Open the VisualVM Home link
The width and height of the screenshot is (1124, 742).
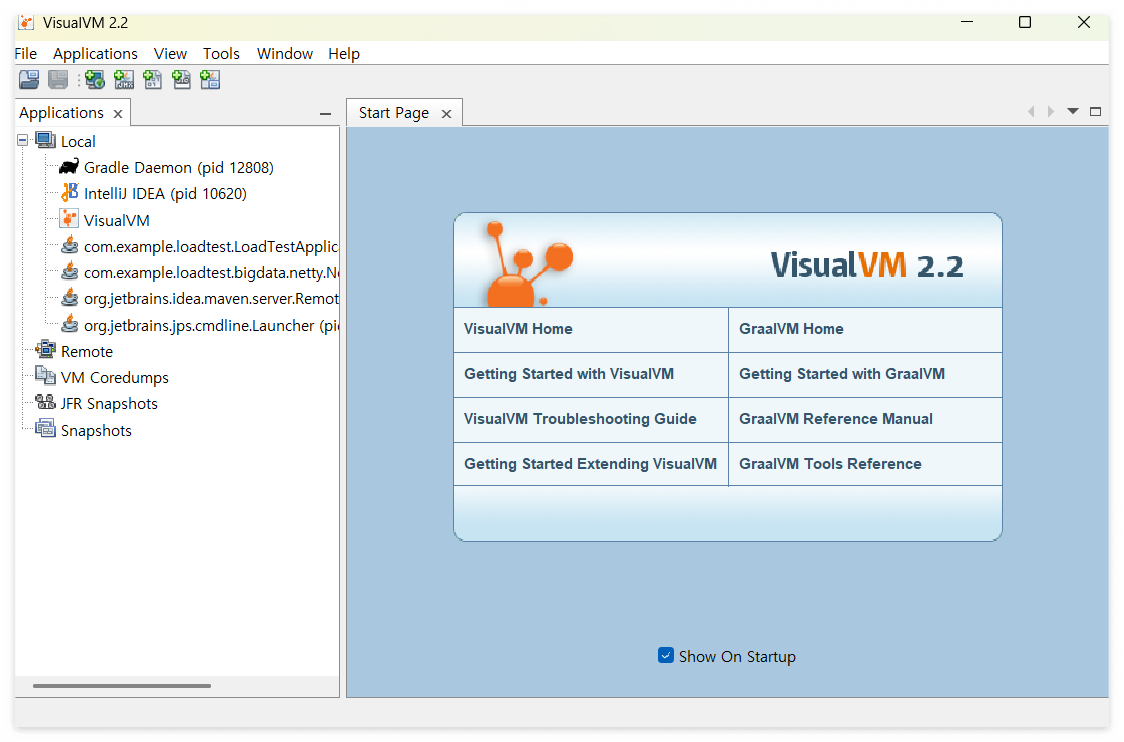tap(518, 328)
